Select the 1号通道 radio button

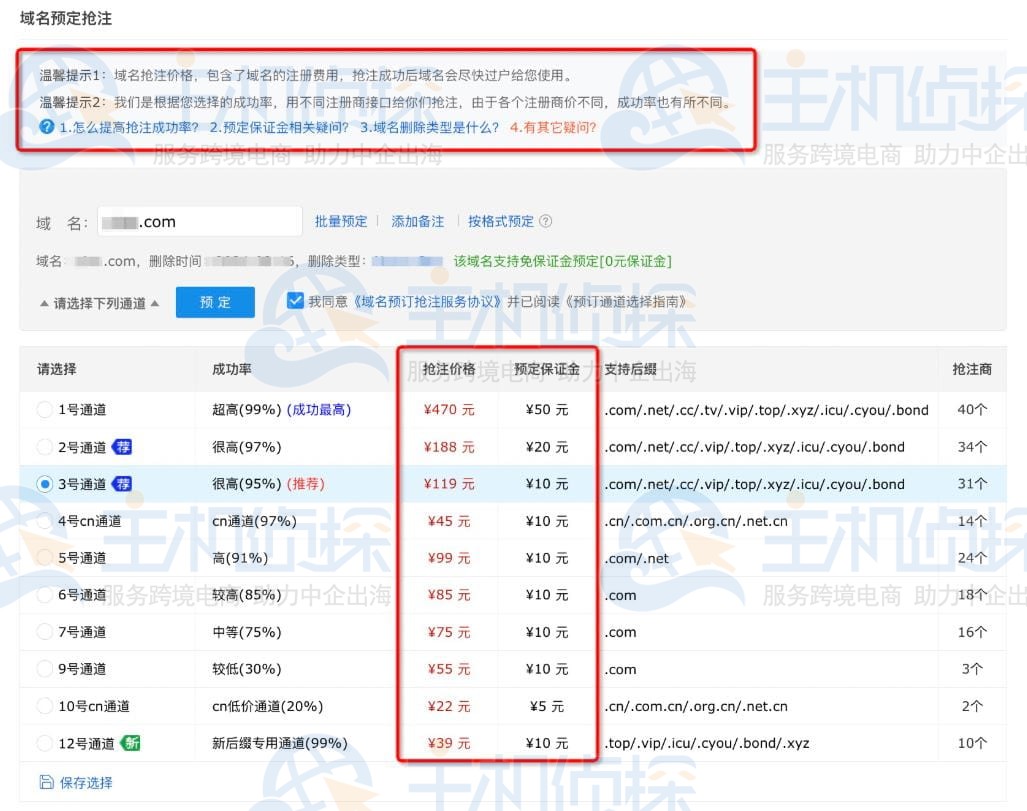point(42,410)
